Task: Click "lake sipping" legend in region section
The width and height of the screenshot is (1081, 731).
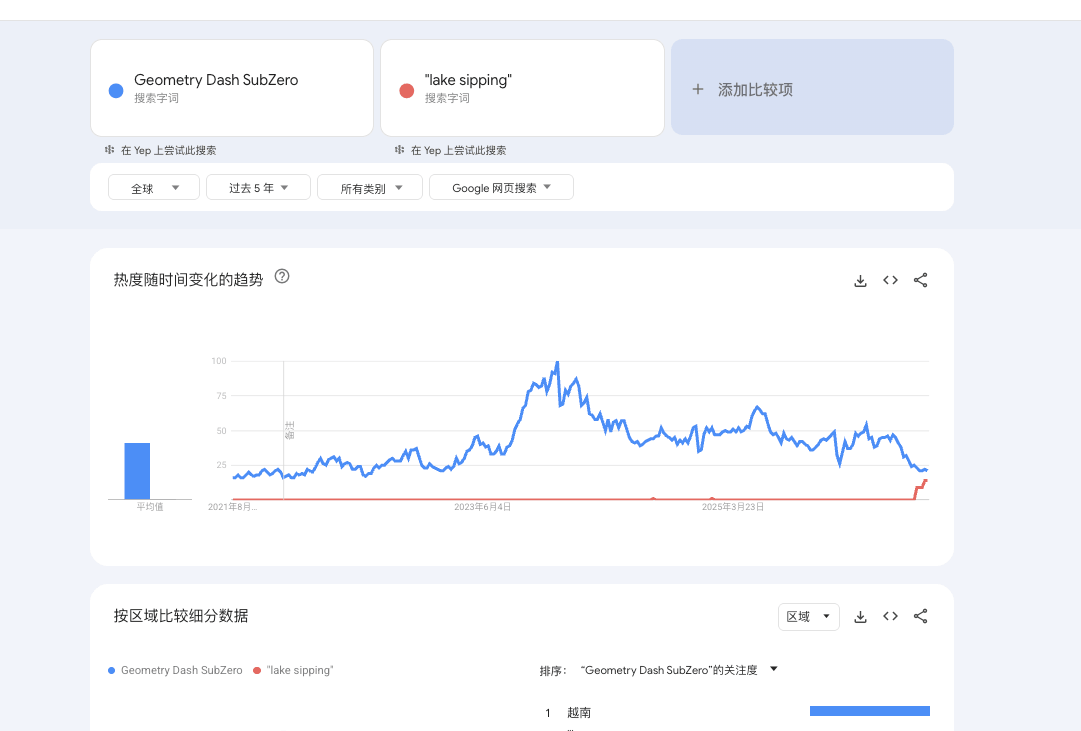Action: coord(293,670)
